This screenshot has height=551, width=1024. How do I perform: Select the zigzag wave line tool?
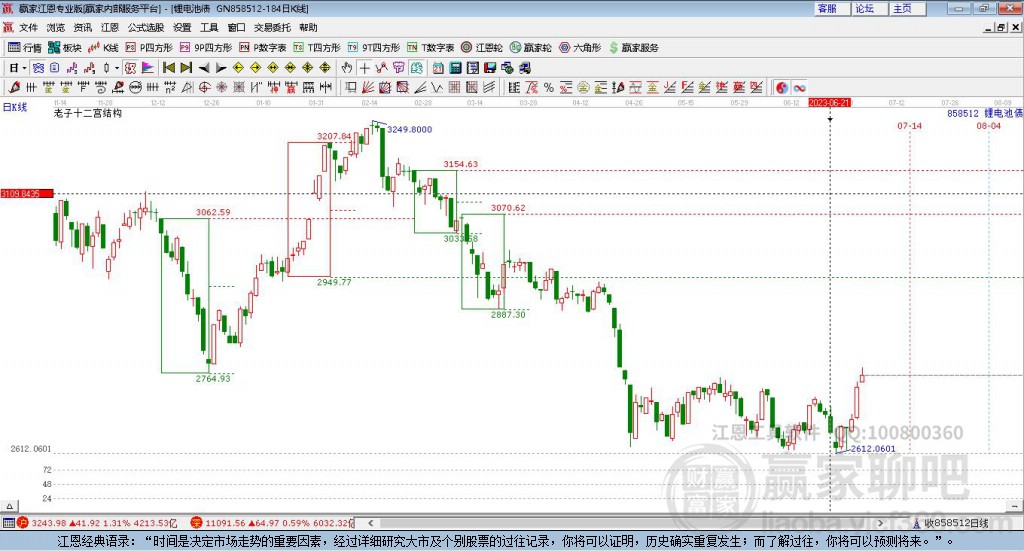pyautogui.click(x=436, y=87)
